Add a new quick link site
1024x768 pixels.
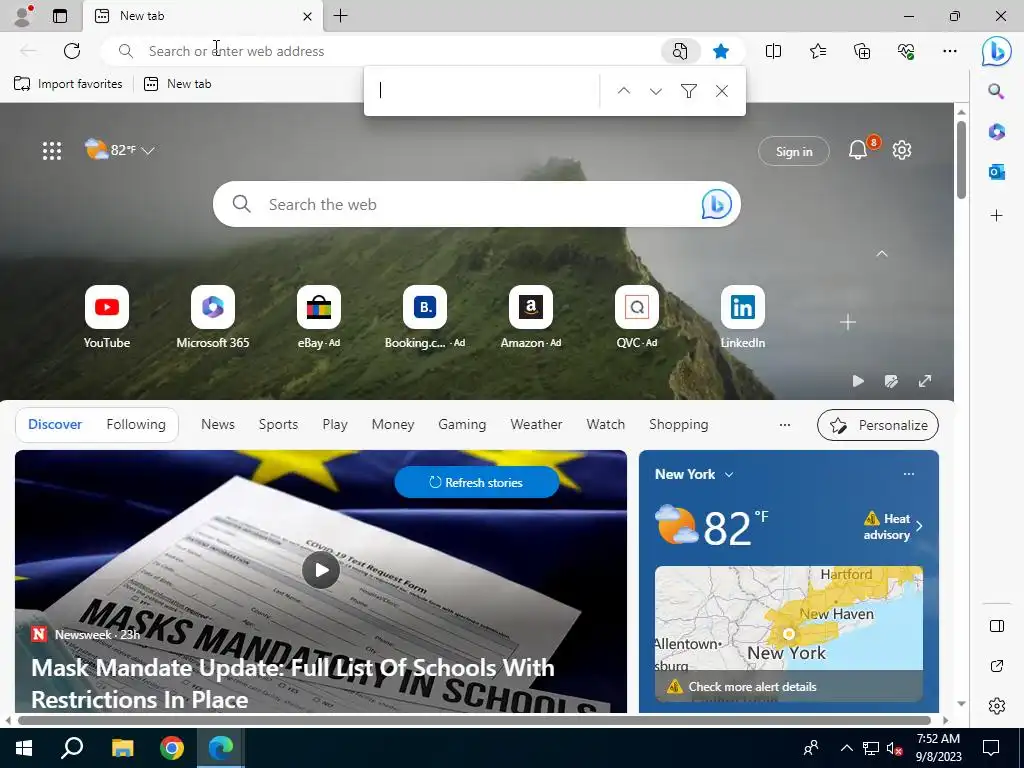[x=848, y=322]
